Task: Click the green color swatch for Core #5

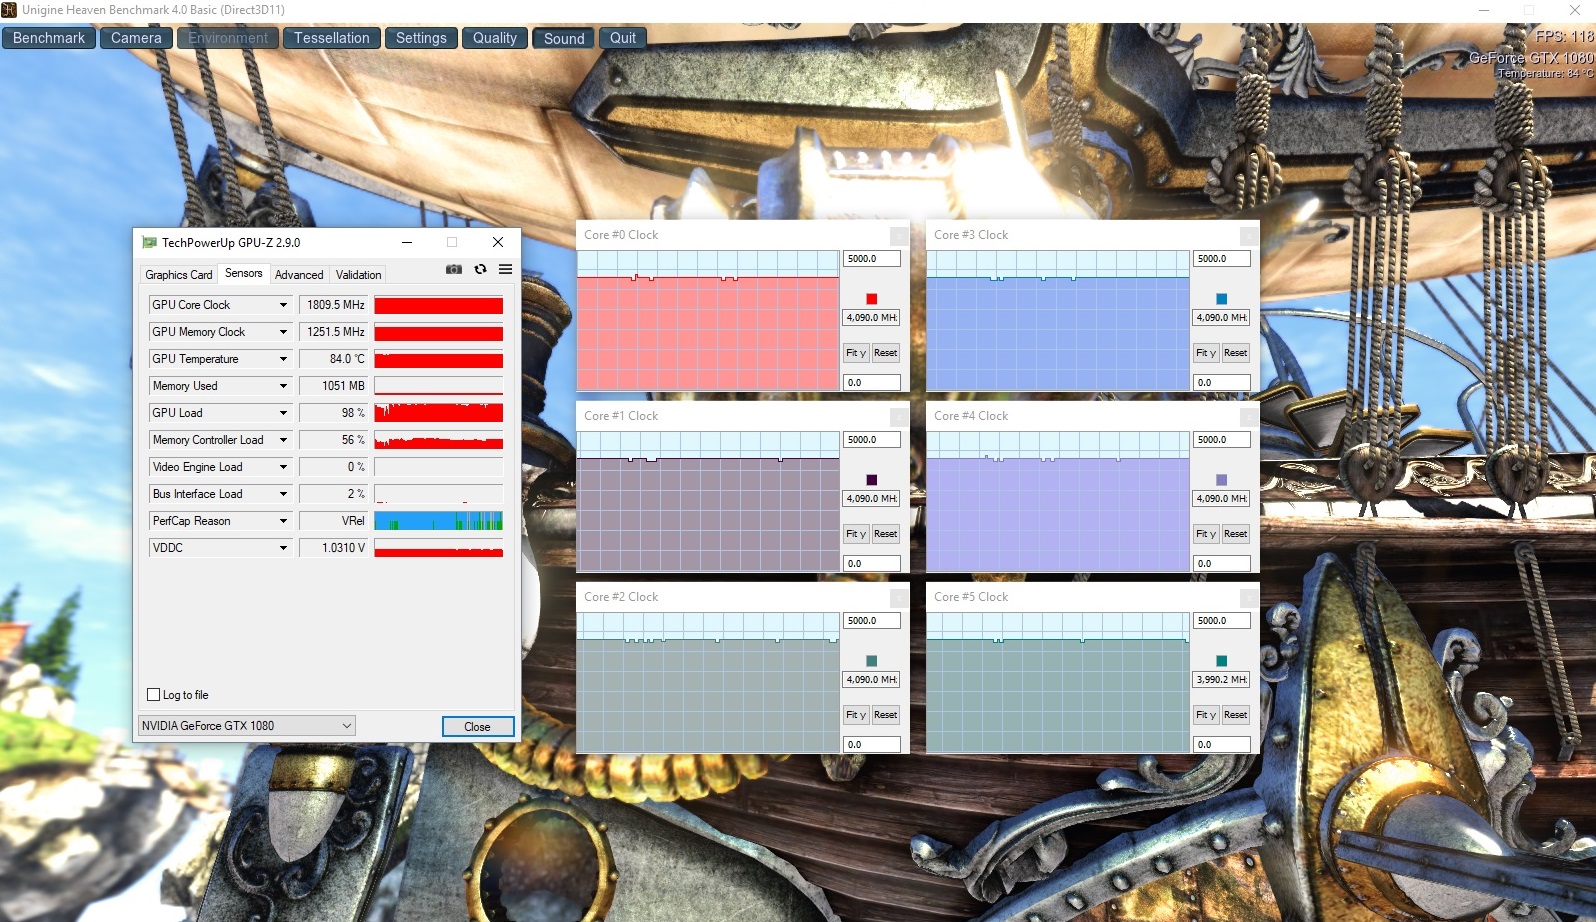Action: pos(1222,661)
